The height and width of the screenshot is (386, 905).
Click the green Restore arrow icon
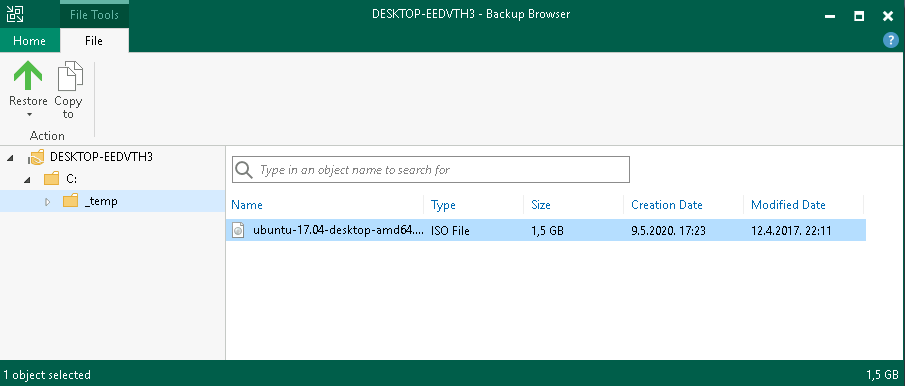coord(28,76)
